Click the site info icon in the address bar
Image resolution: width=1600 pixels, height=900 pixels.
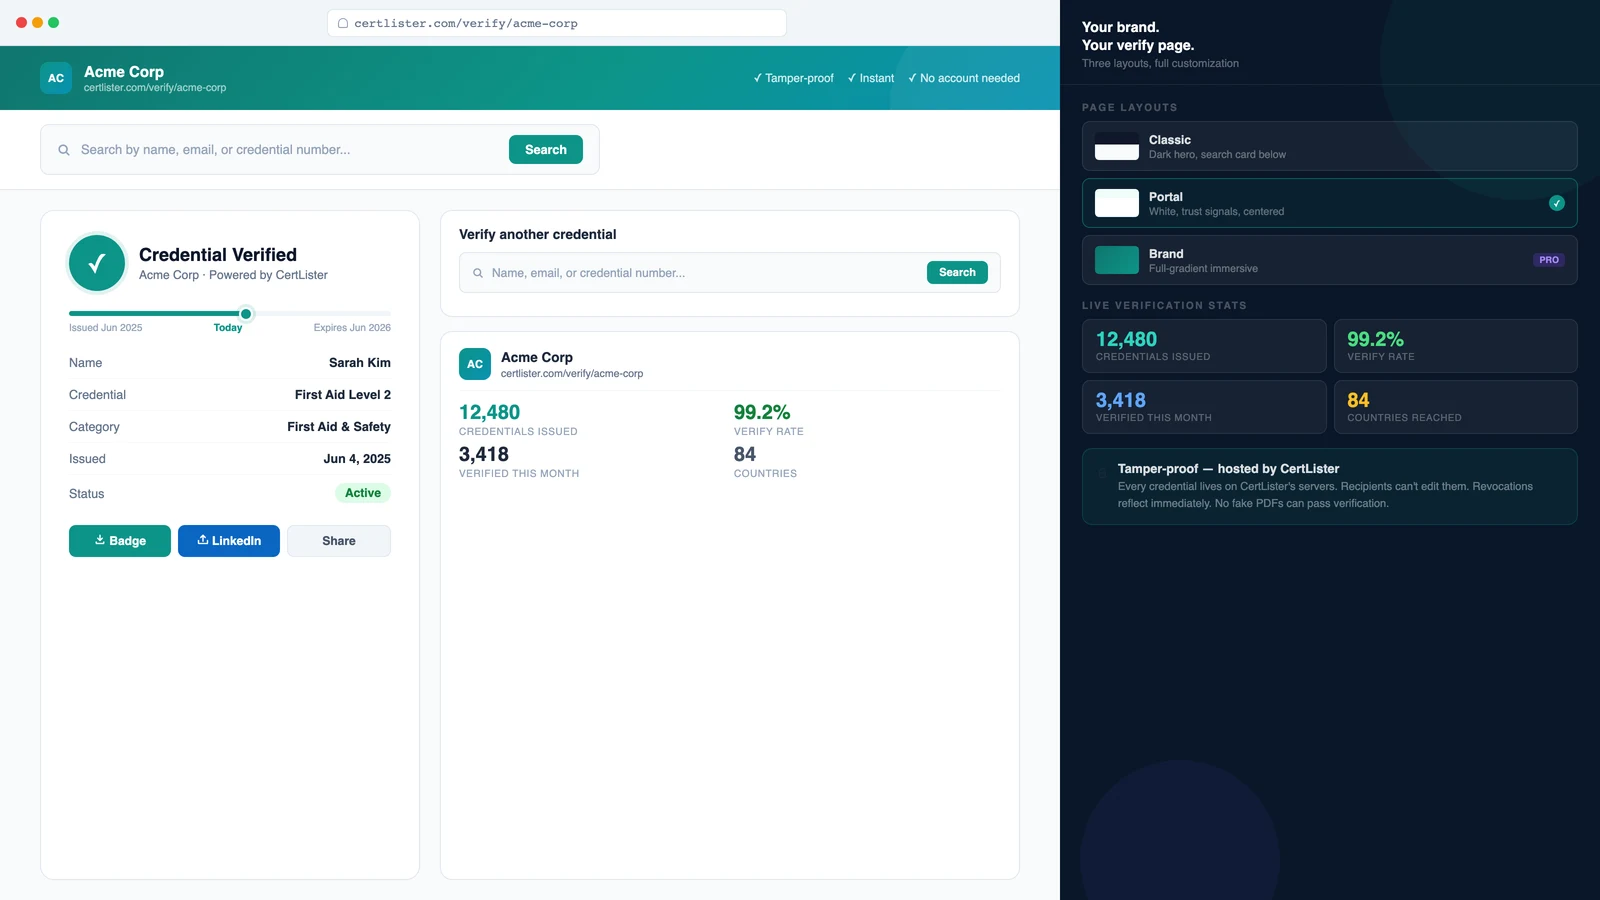coord(343,23)
